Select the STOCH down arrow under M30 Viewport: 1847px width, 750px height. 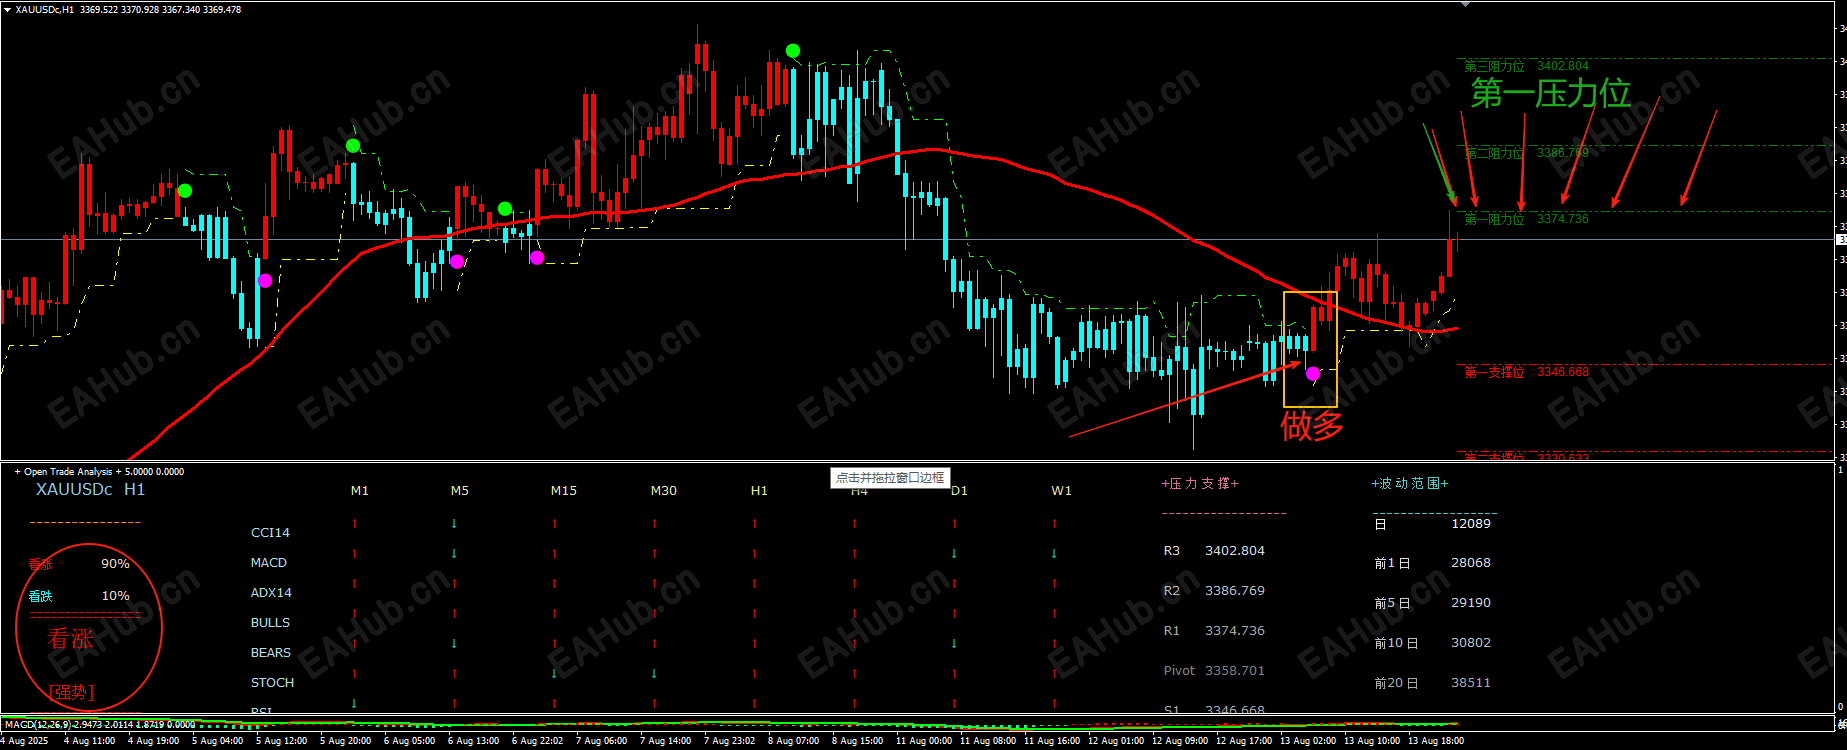[654, 673]
